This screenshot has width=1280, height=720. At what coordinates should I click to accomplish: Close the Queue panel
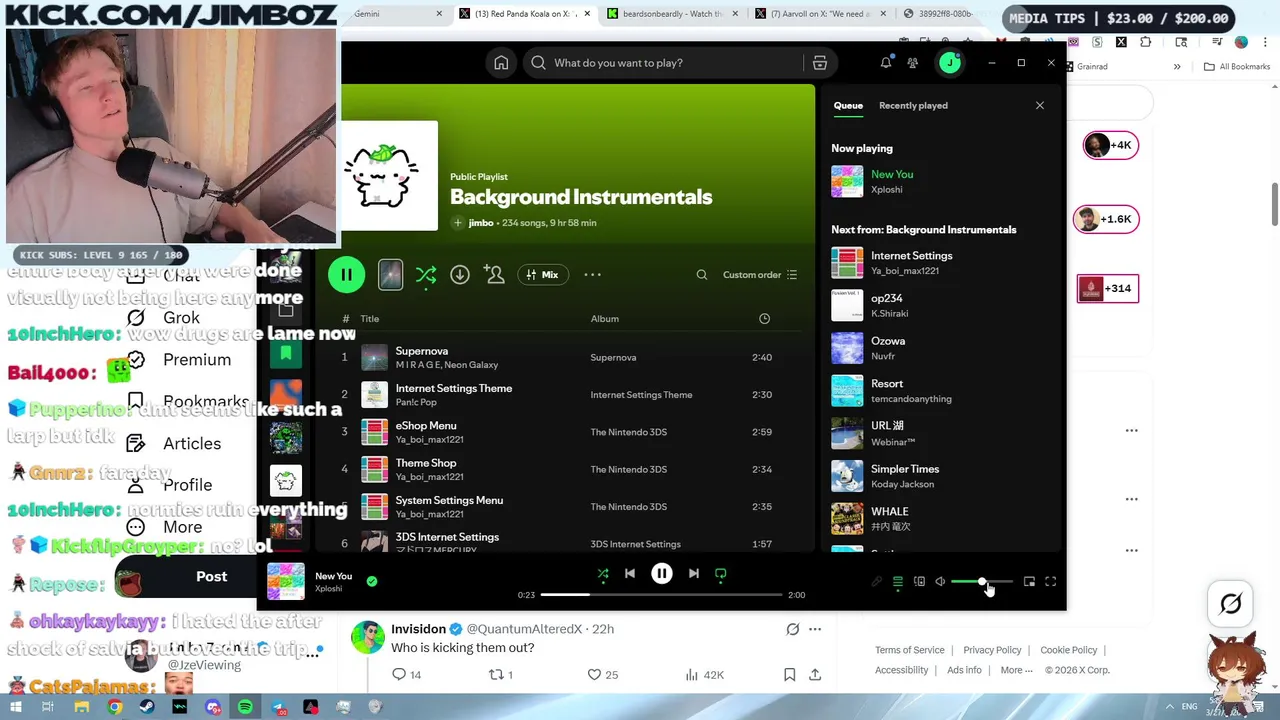click(x=1039, y=106)
